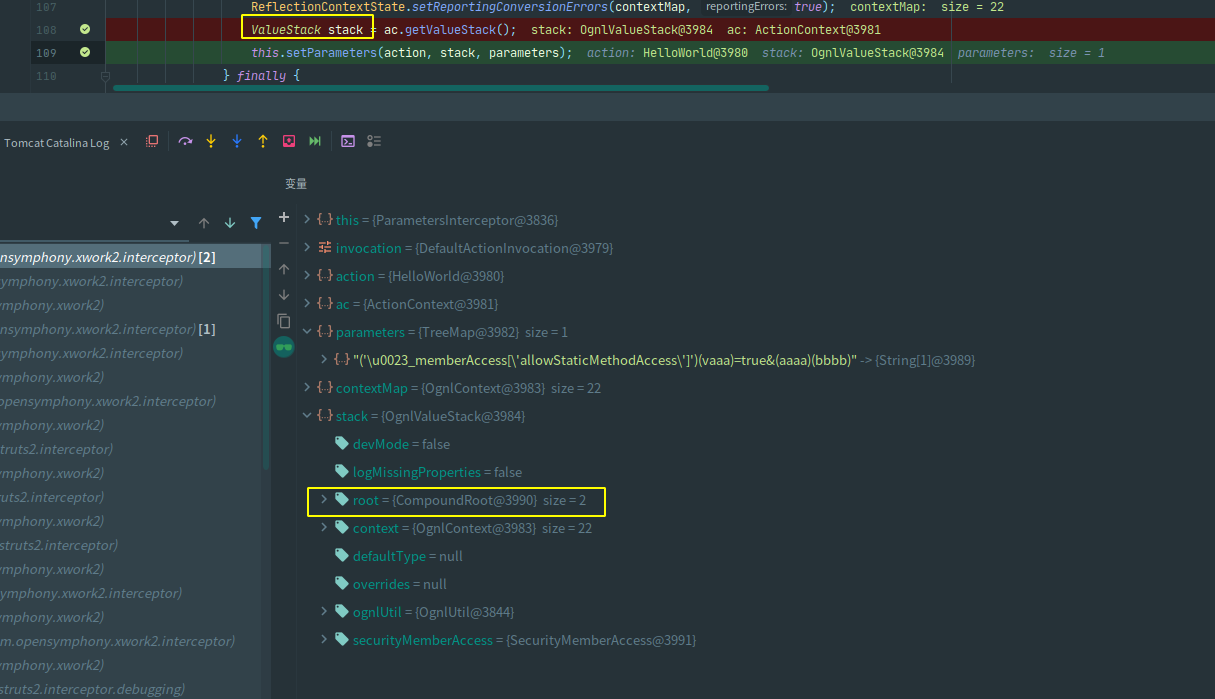Collapse the stack OgnlValueStack node

tap(307, 416)
